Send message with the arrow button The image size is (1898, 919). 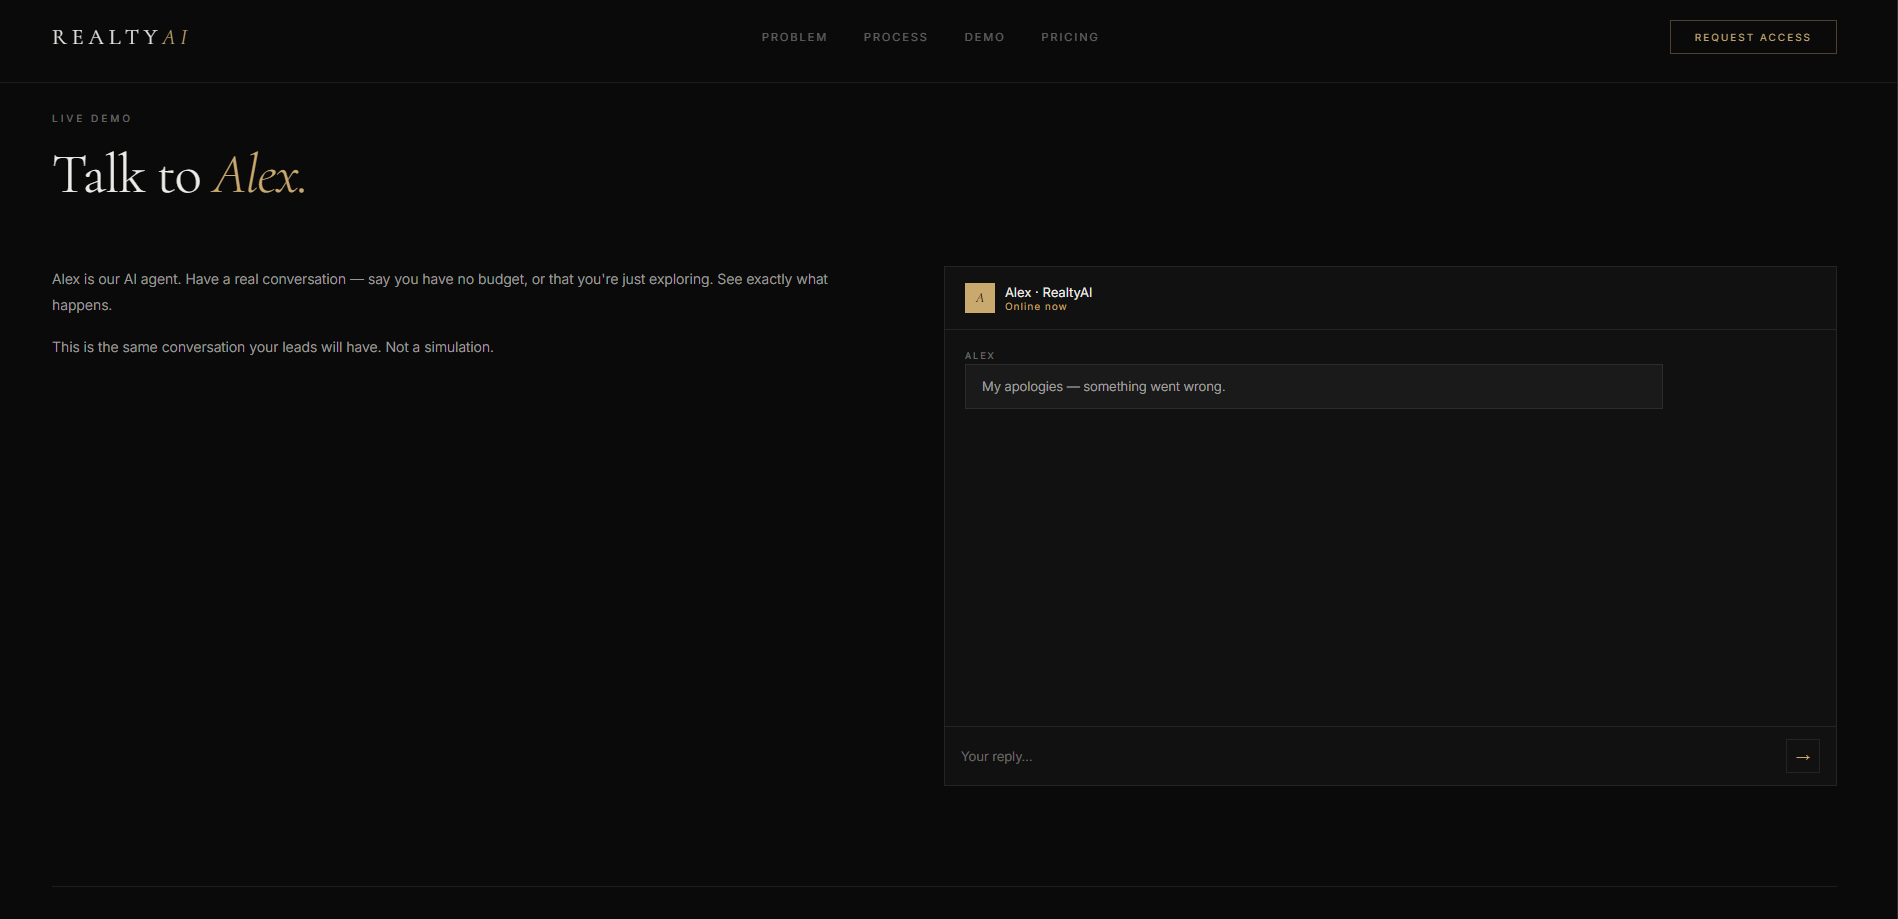1802,756
